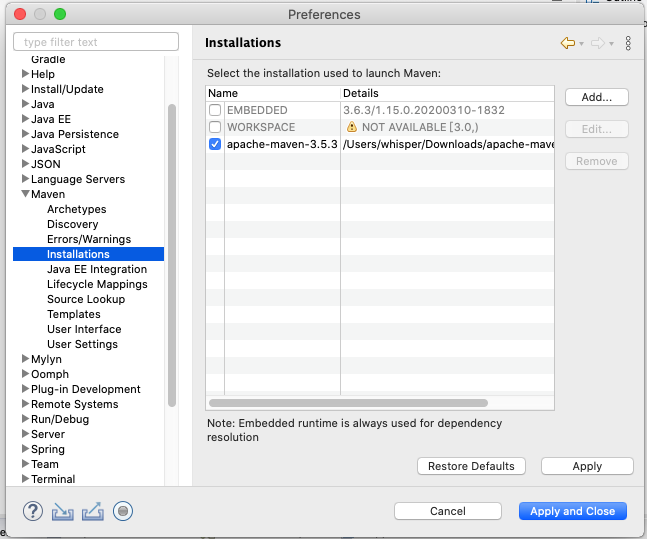Toggle the Oomph preference recorder icon
Image resolution: width=647 pixels, height=539 pixels.
click(x=123, y=511)
